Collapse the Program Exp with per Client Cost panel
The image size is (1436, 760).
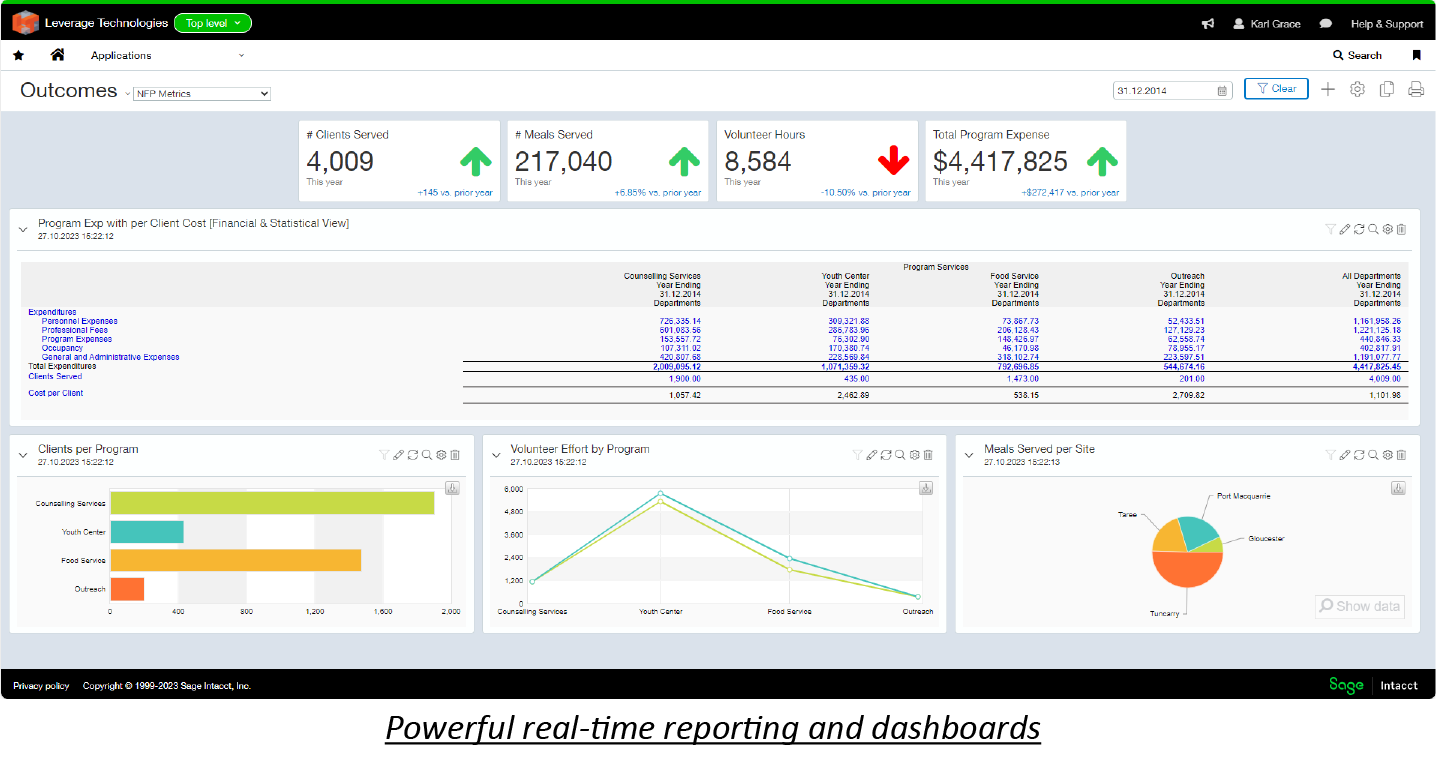23,229
